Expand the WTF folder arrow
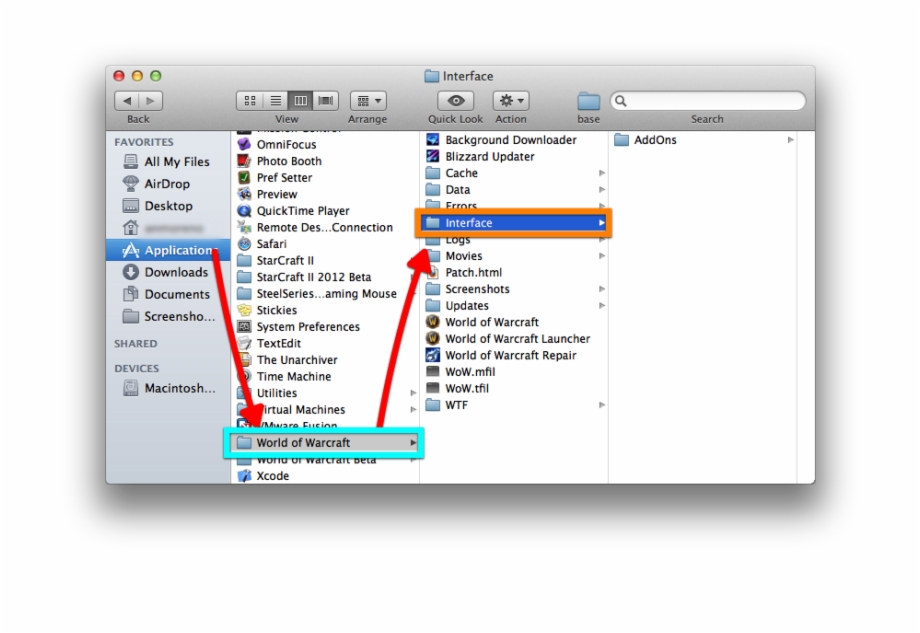 [601, 405]
